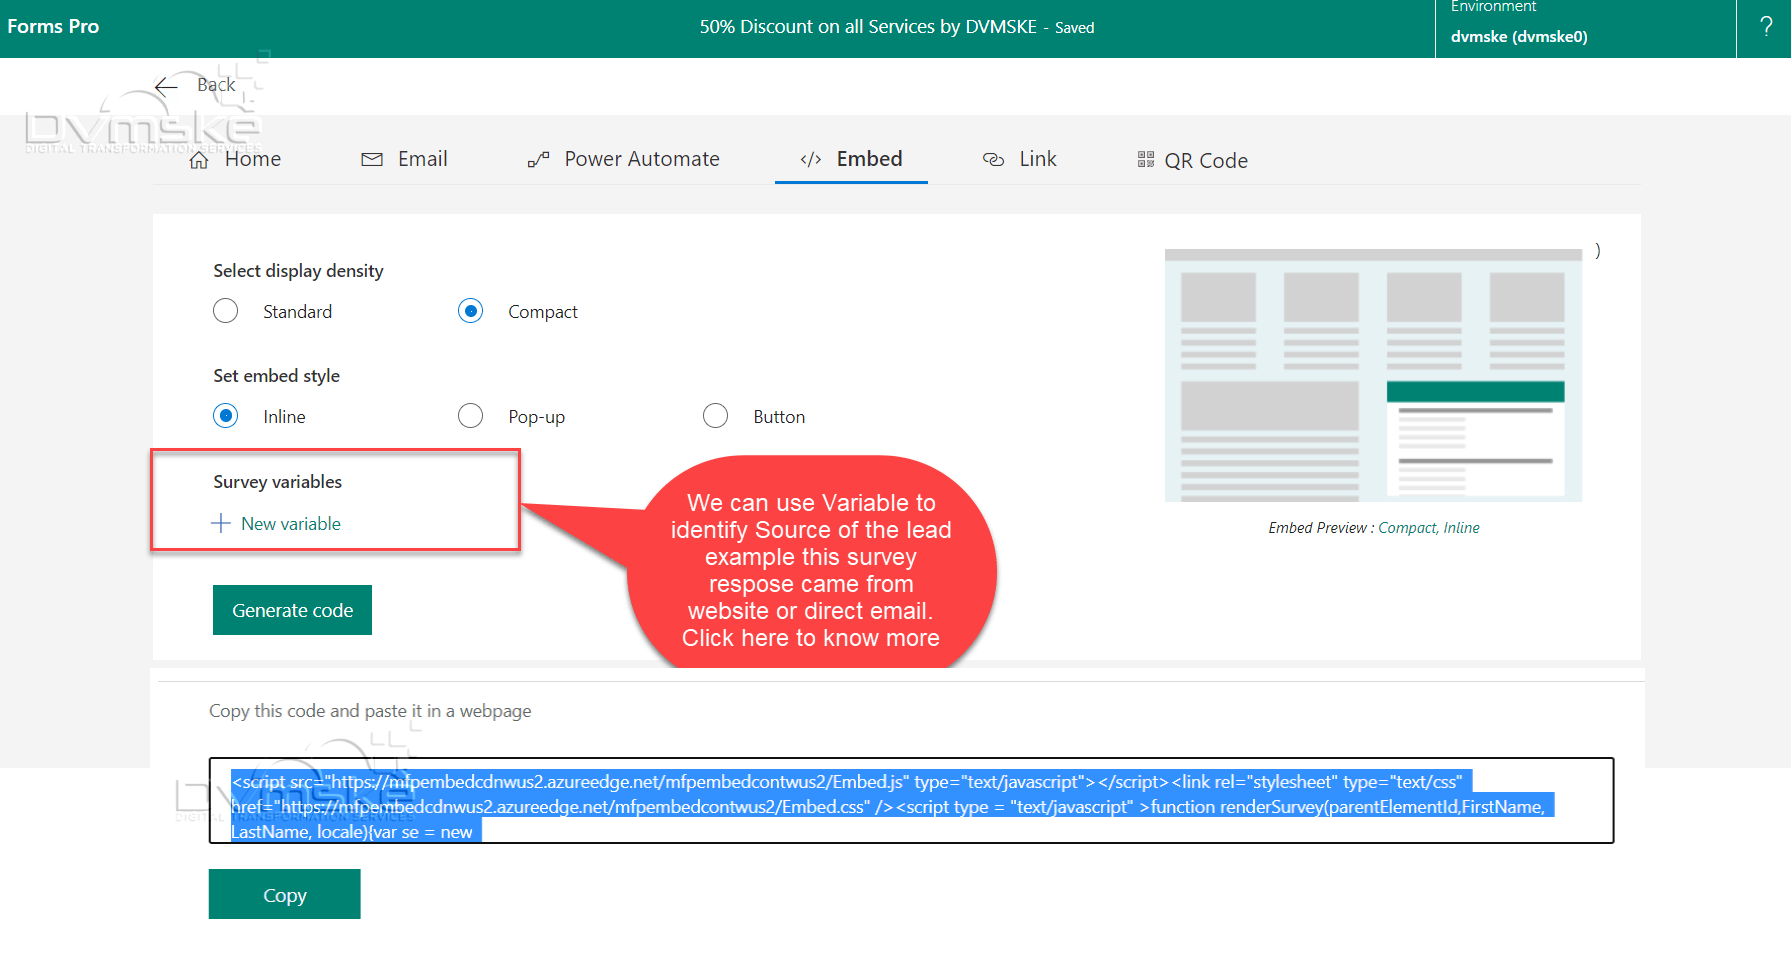1791x960 pixels.
Task: Click the 'Compact, Inline' embed preview caption
Action: tap(1429, 528)
